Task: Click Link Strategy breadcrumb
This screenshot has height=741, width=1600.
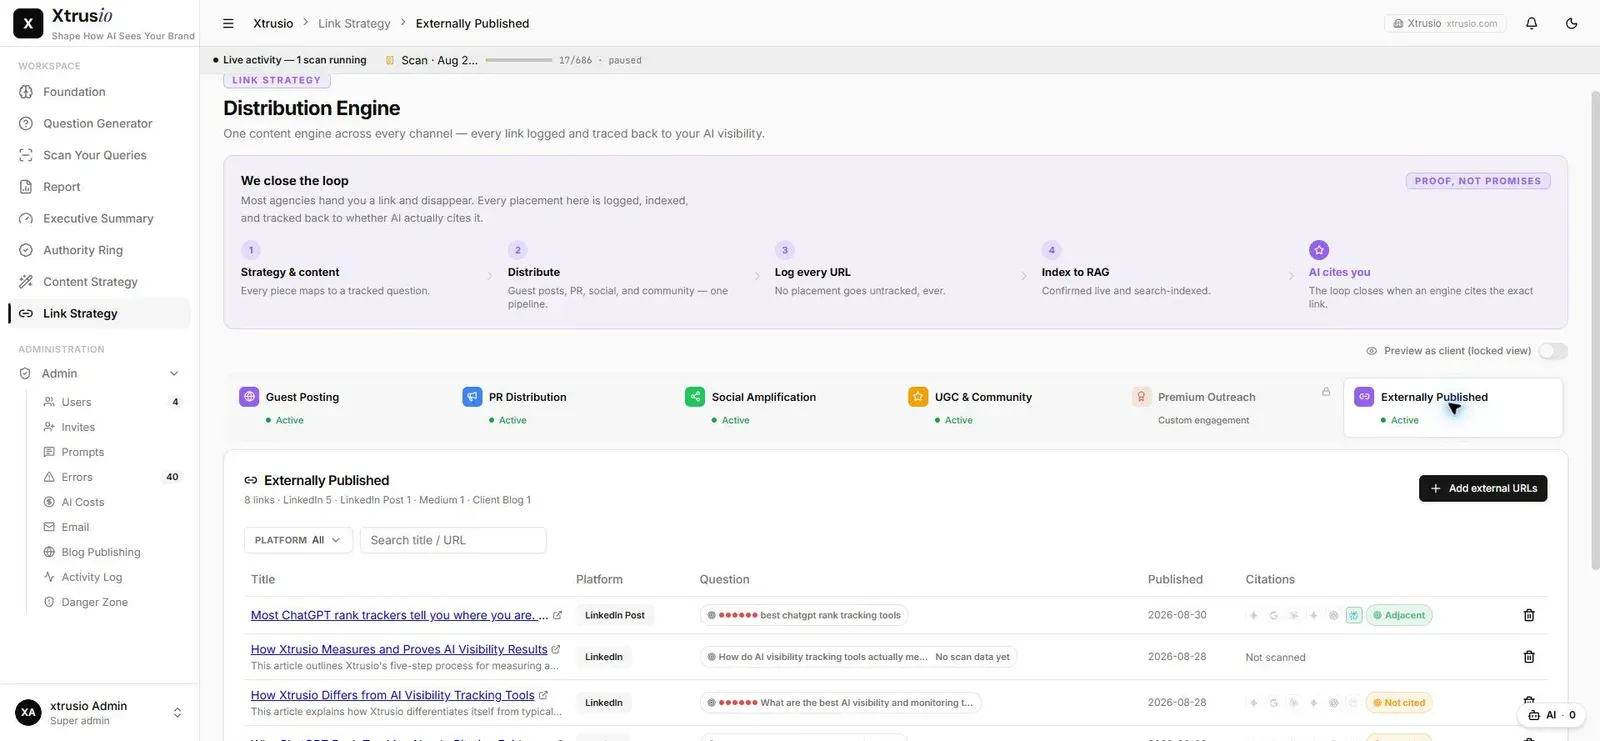Action: tap(354, 23)
